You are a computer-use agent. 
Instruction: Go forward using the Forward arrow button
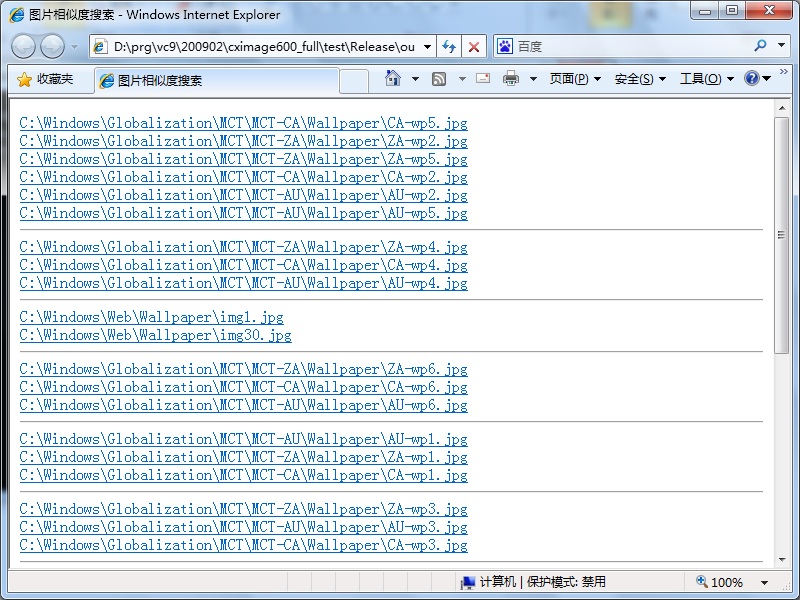53,47
